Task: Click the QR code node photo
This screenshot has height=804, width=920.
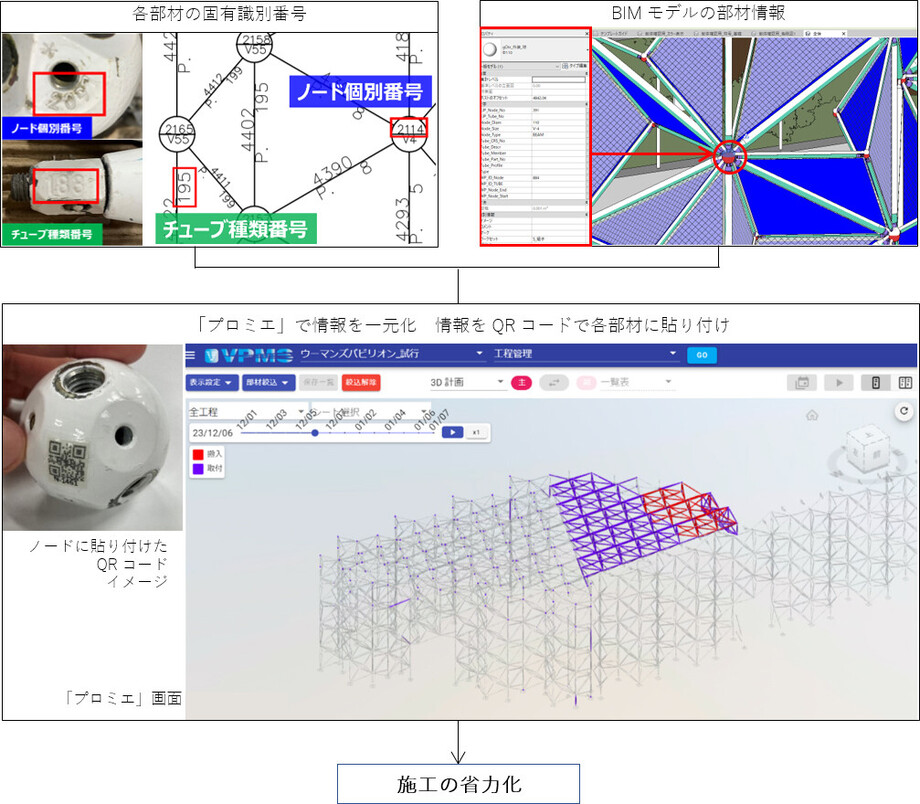Action: 93,437
